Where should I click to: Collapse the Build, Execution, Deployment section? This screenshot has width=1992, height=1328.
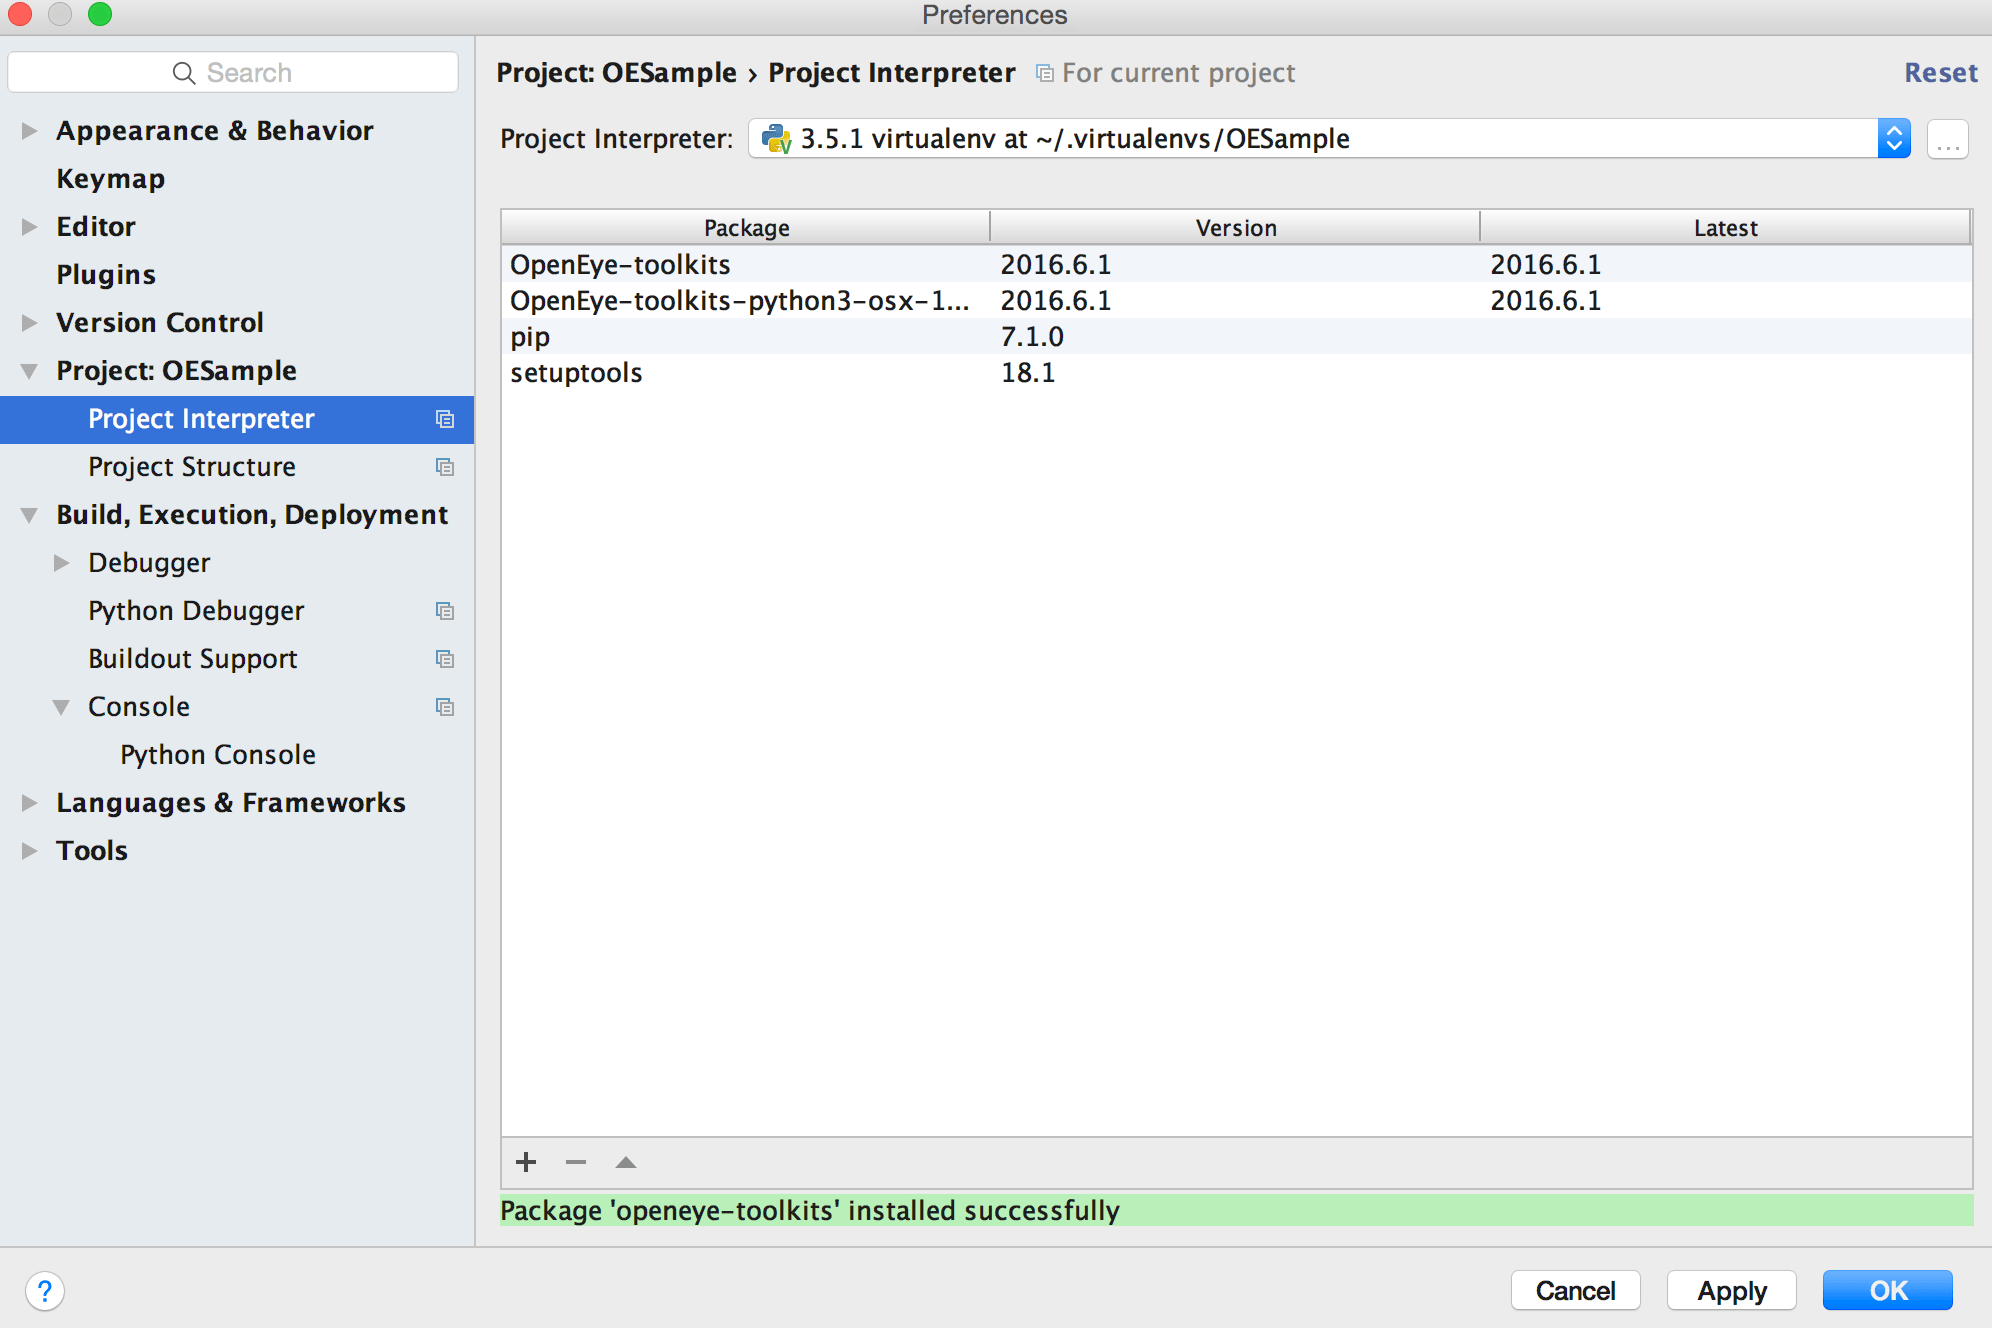[27, 514]
